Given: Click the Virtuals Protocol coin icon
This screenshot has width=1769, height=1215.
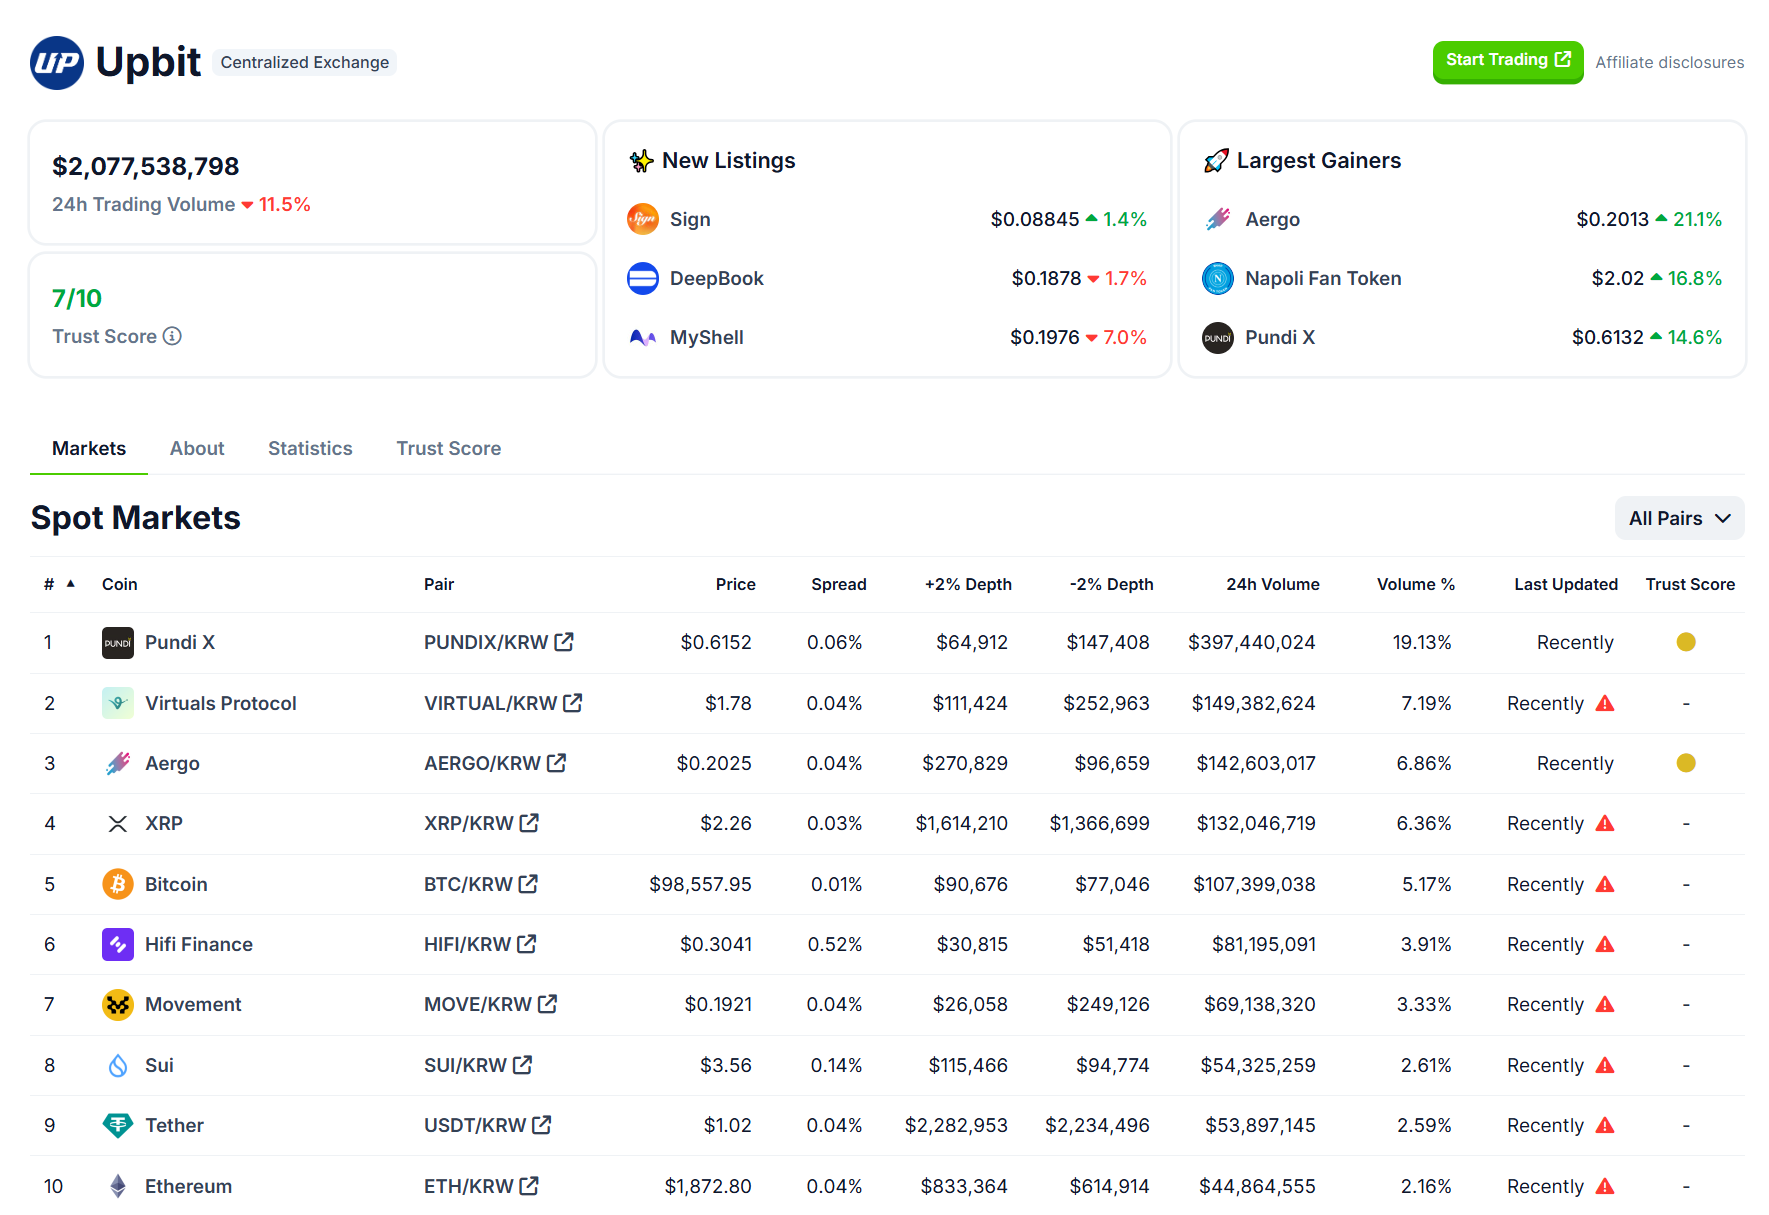Looking at the screenshot, I should point(118,703).
